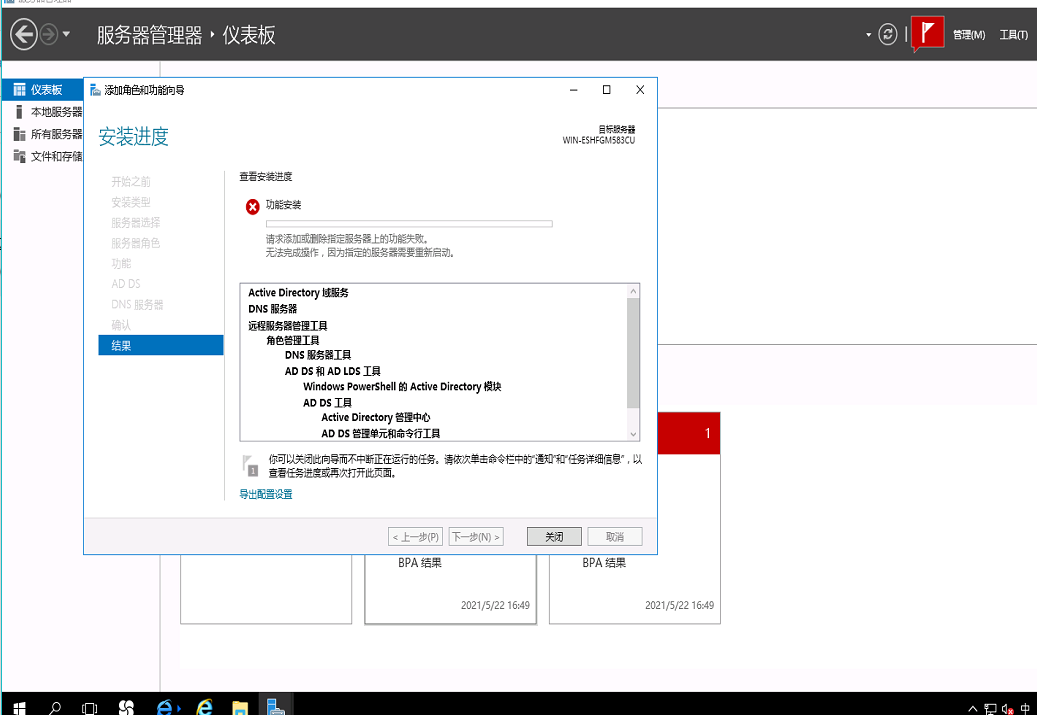The height and width of the screenshot is (715, 1037).
Task: Click the back navigation arrow in Server Manager
Action: coord(24,34)
